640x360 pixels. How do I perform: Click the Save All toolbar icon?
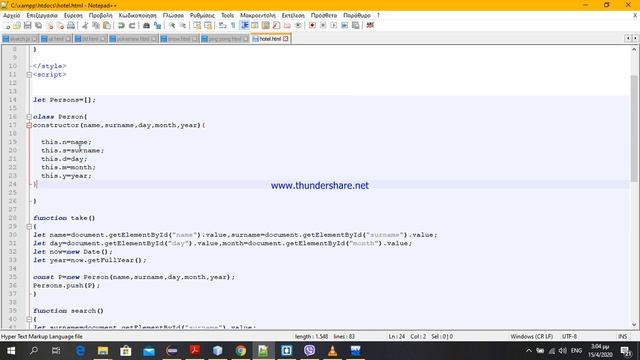[x=38, y=25]
